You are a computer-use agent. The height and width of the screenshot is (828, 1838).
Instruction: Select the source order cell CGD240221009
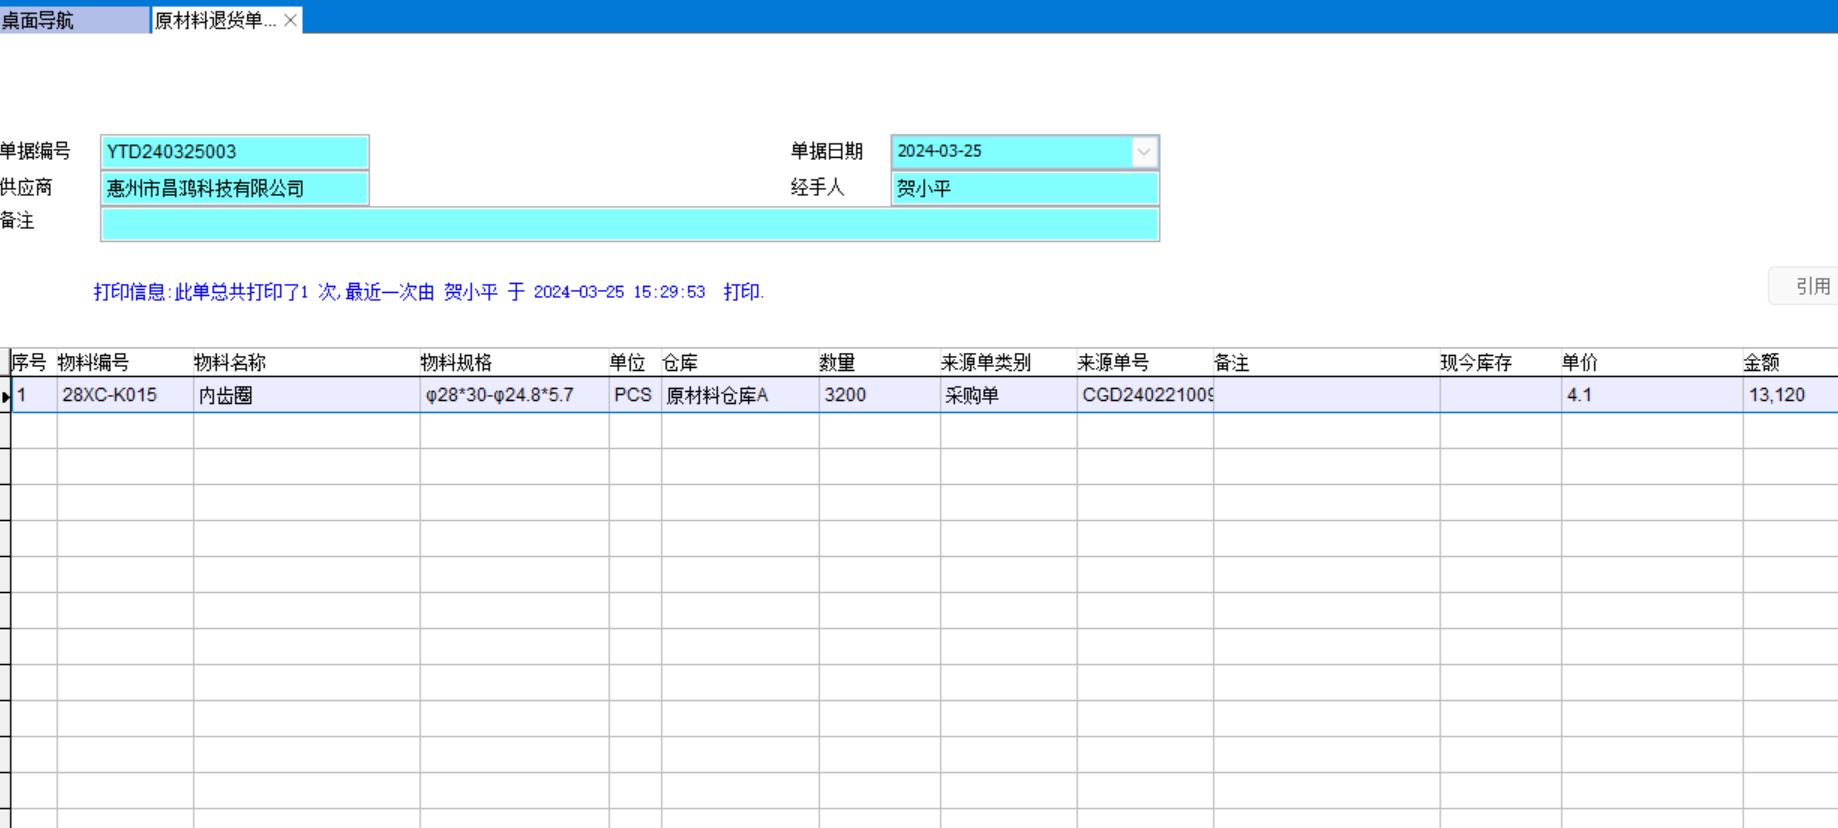[1144, 395]
